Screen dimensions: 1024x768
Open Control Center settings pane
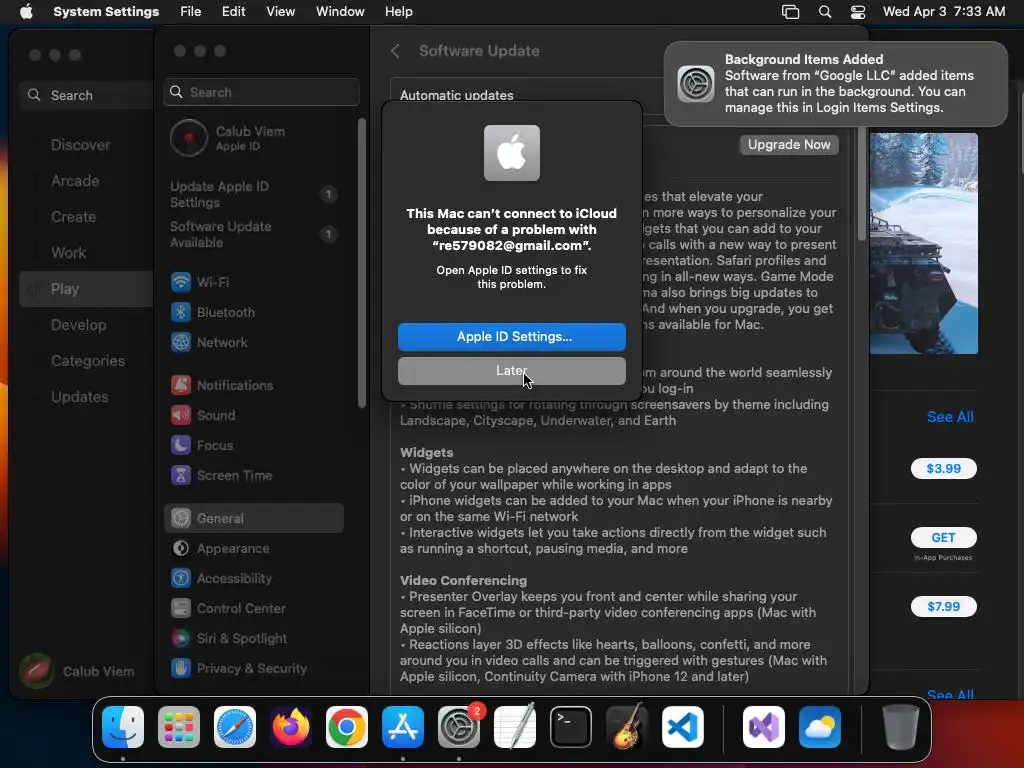pyautogui.click(x=254, y=609)
